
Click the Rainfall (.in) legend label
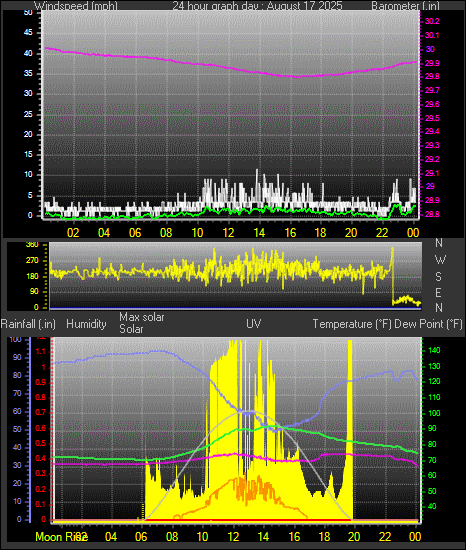pyautogui.click(x=28, y=324)
